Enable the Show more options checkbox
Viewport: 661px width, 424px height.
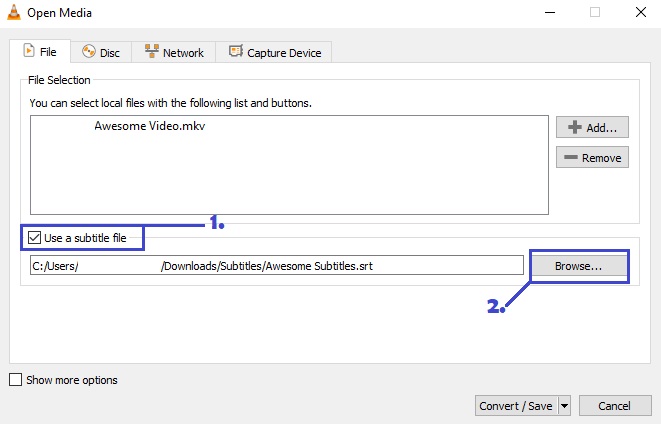16,380
